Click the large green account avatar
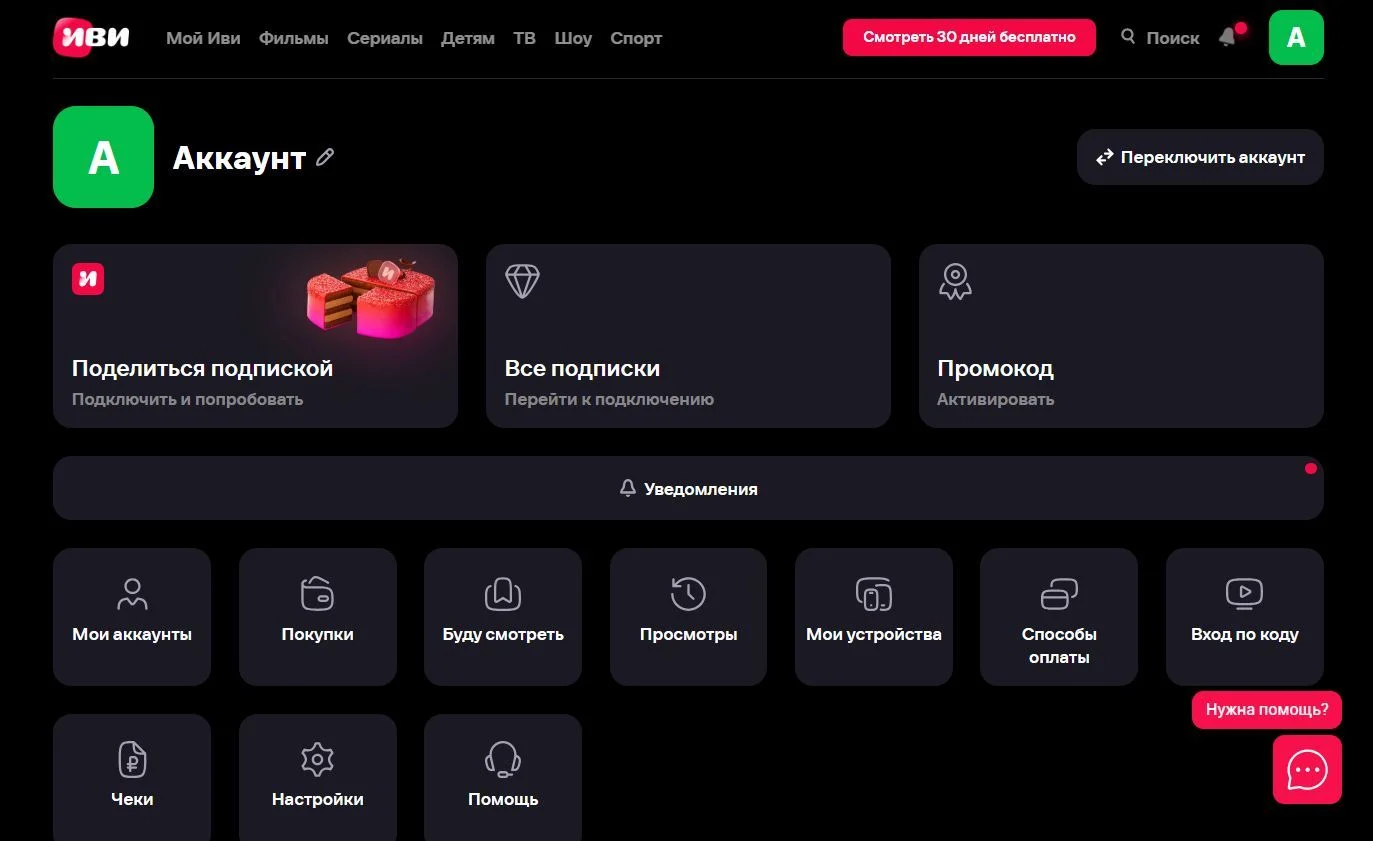Viewport: 1373px width, 841px height. pos(103,157)
